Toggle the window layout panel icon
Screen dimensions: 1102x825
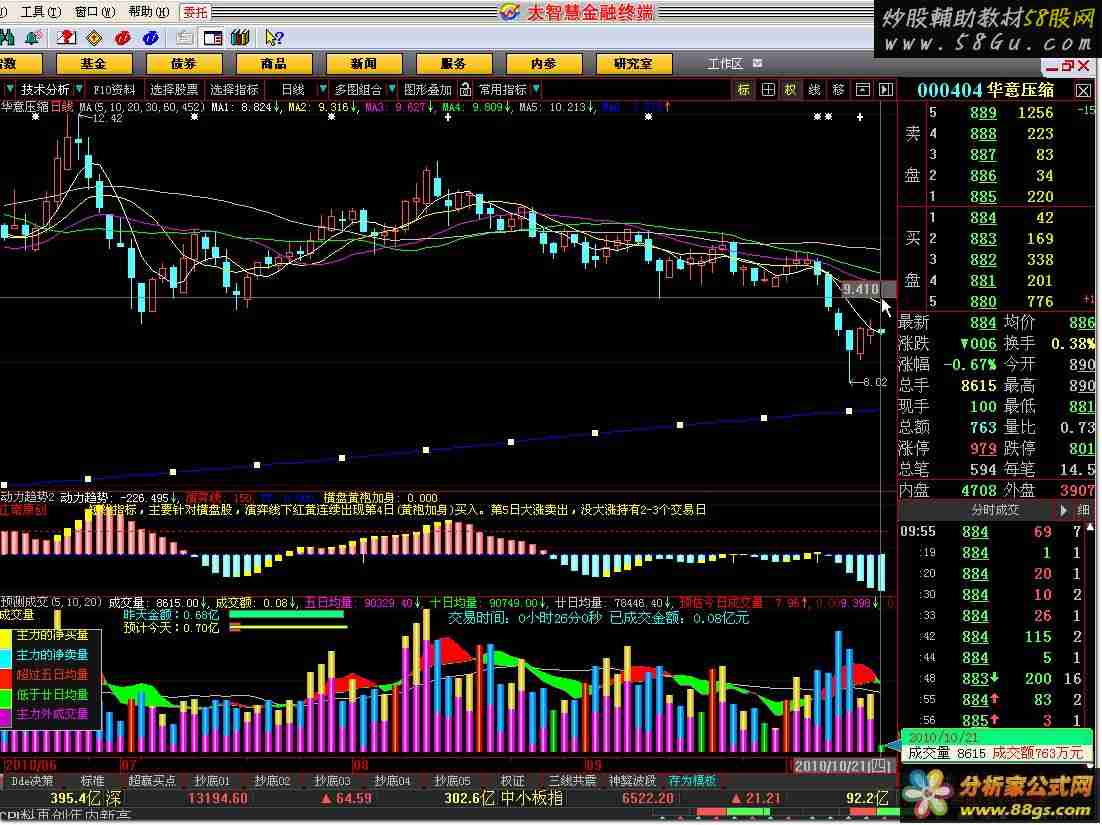click(212, 38)
